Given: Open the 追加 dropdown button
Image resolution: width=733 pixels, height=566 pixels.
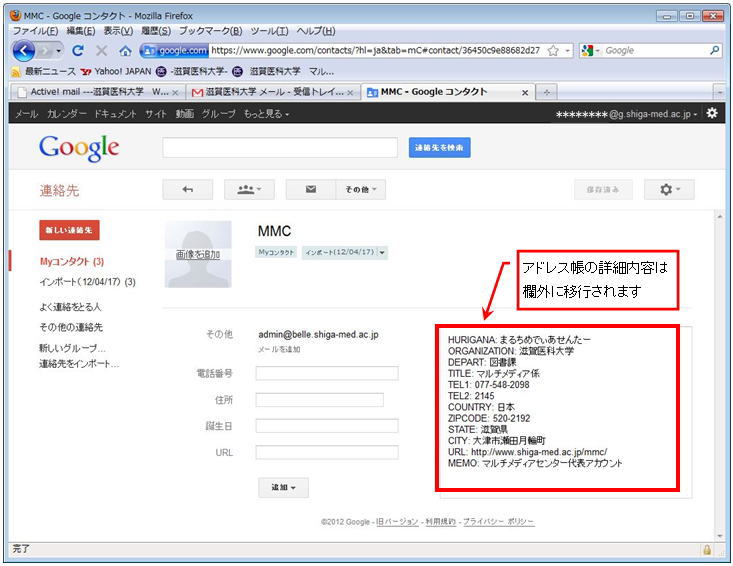Looking at the screenshot, I should pos(283,487).
